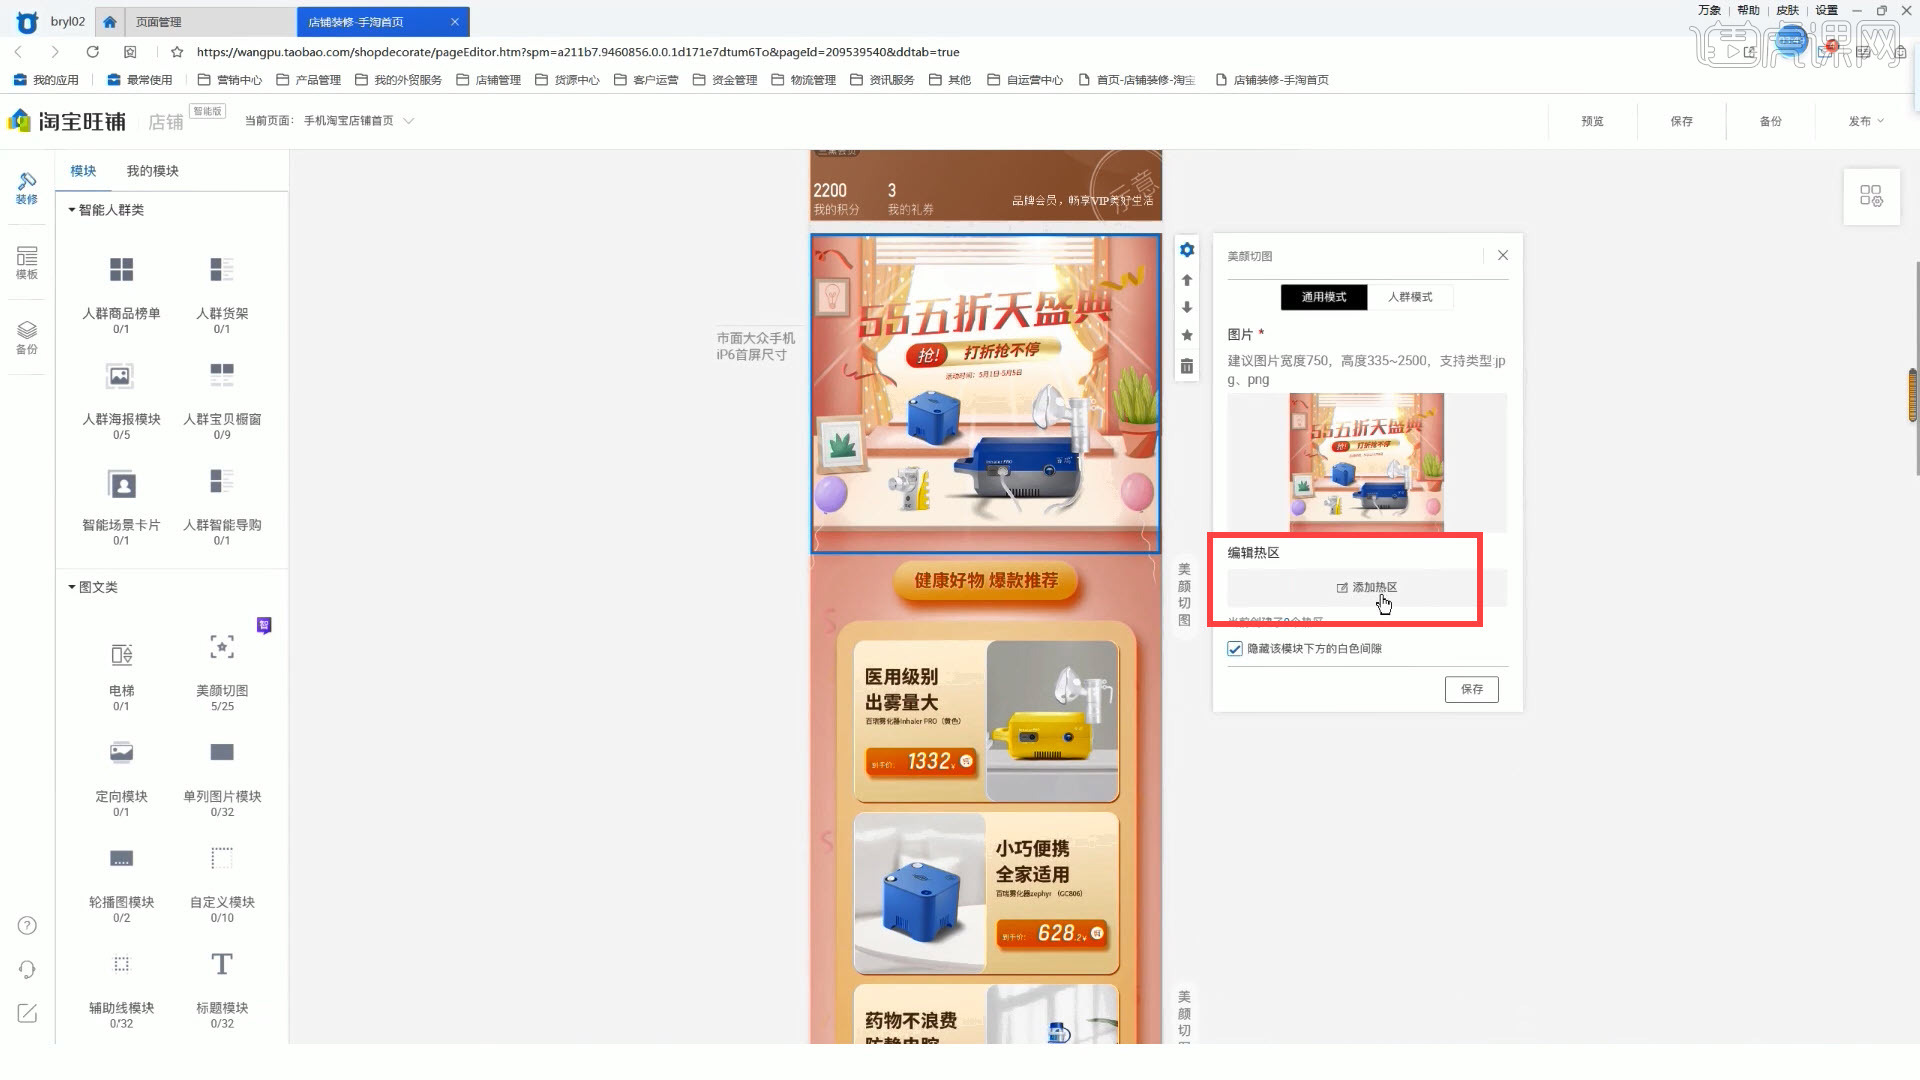Click the feedback edit icon in sidebar
The height and width of the screenshot is (1080, 1920).
click(28, 1013)
